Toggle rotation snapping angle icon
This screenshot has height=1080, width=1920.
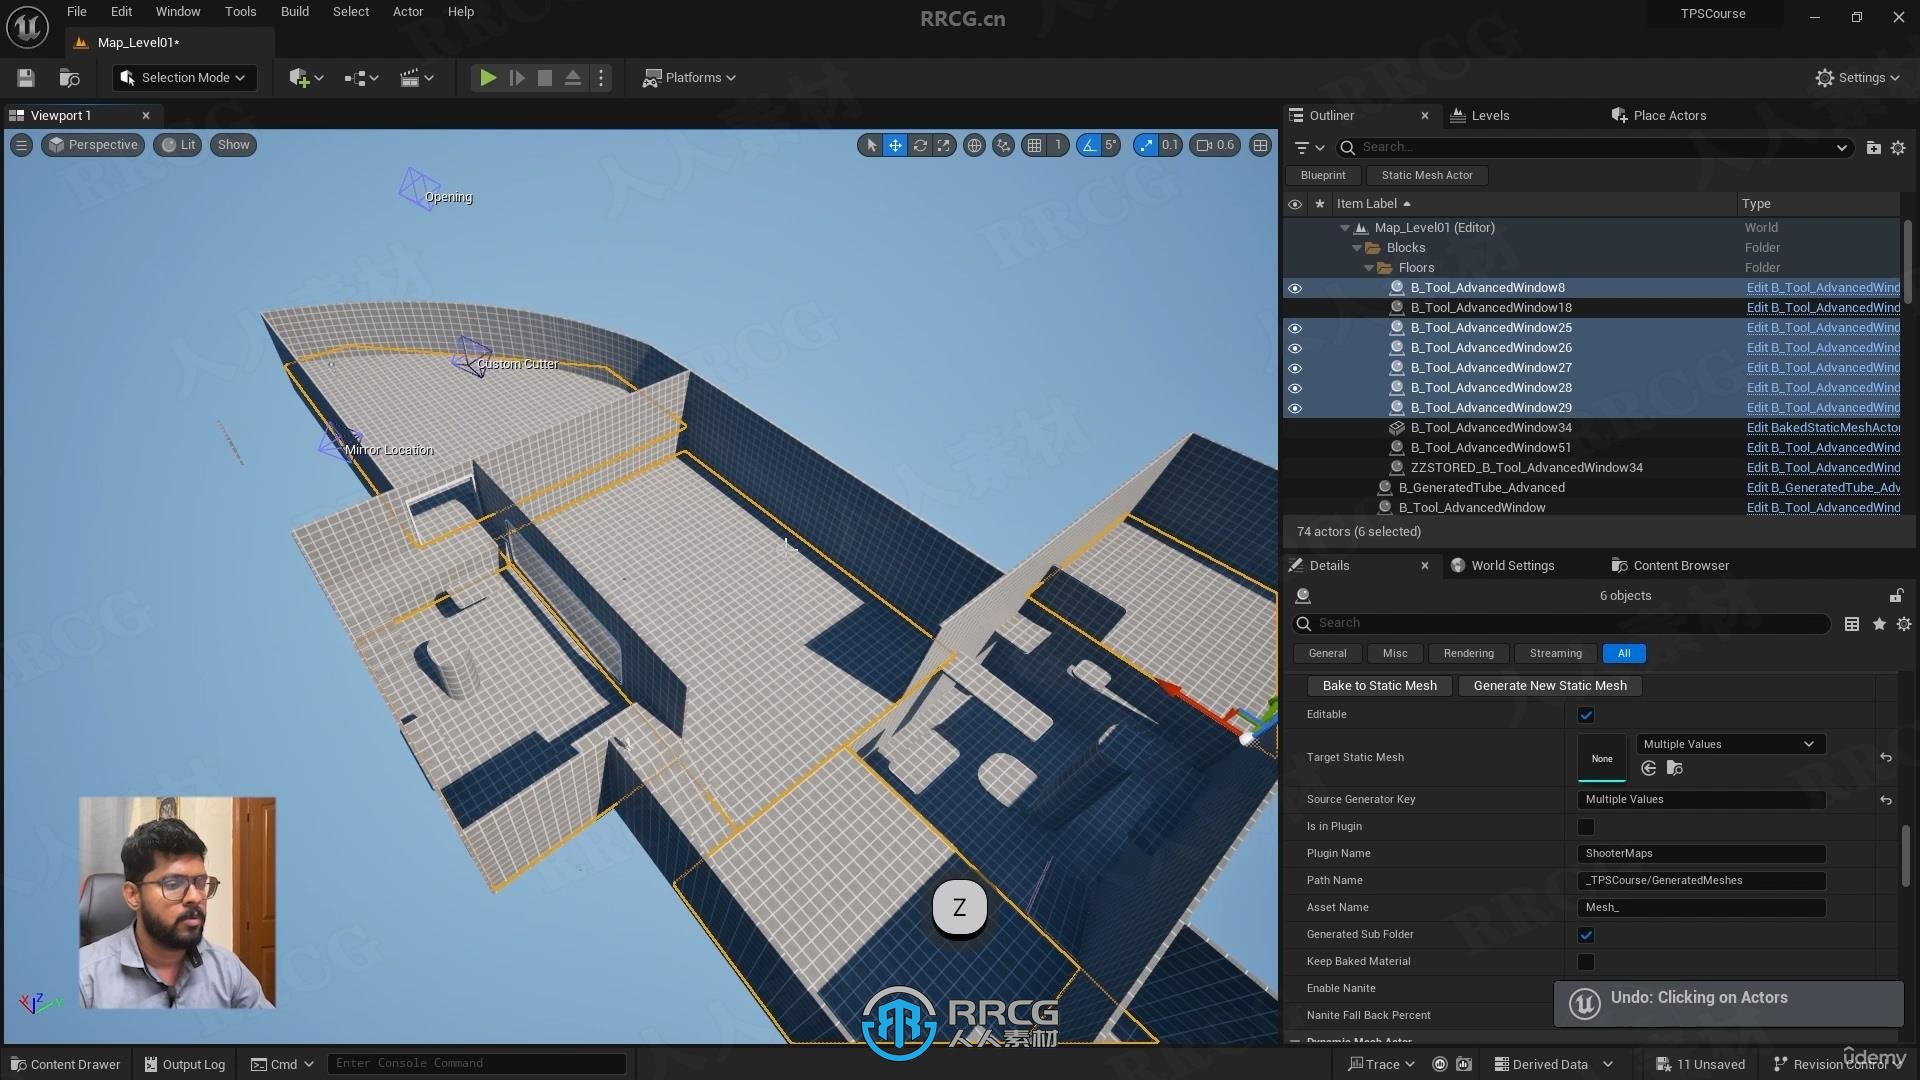click(1089, 145)
